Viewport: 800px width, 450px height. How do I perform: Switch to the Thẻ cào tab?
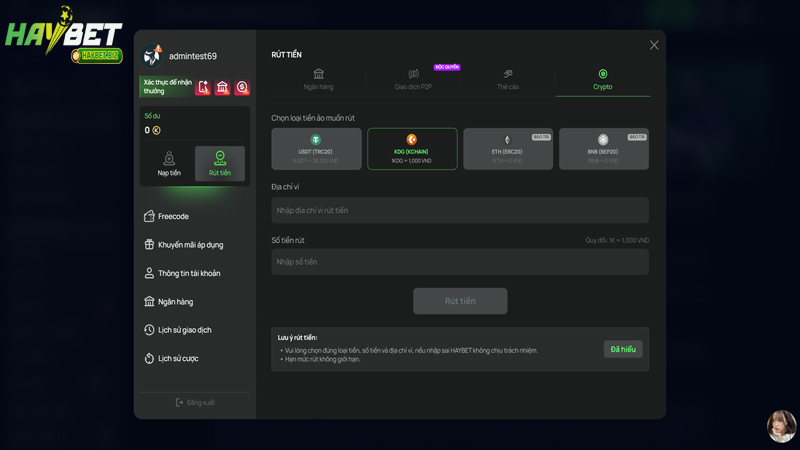508,80
